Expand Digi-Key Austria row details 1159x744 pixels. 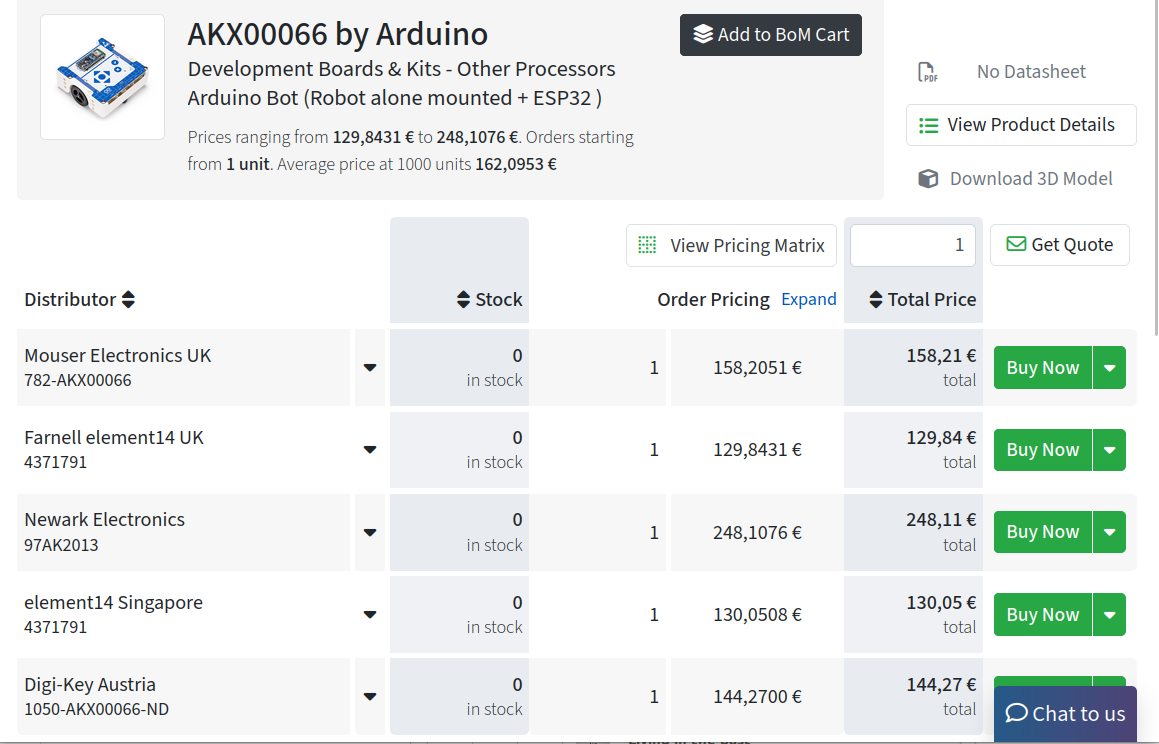point(370,696)
